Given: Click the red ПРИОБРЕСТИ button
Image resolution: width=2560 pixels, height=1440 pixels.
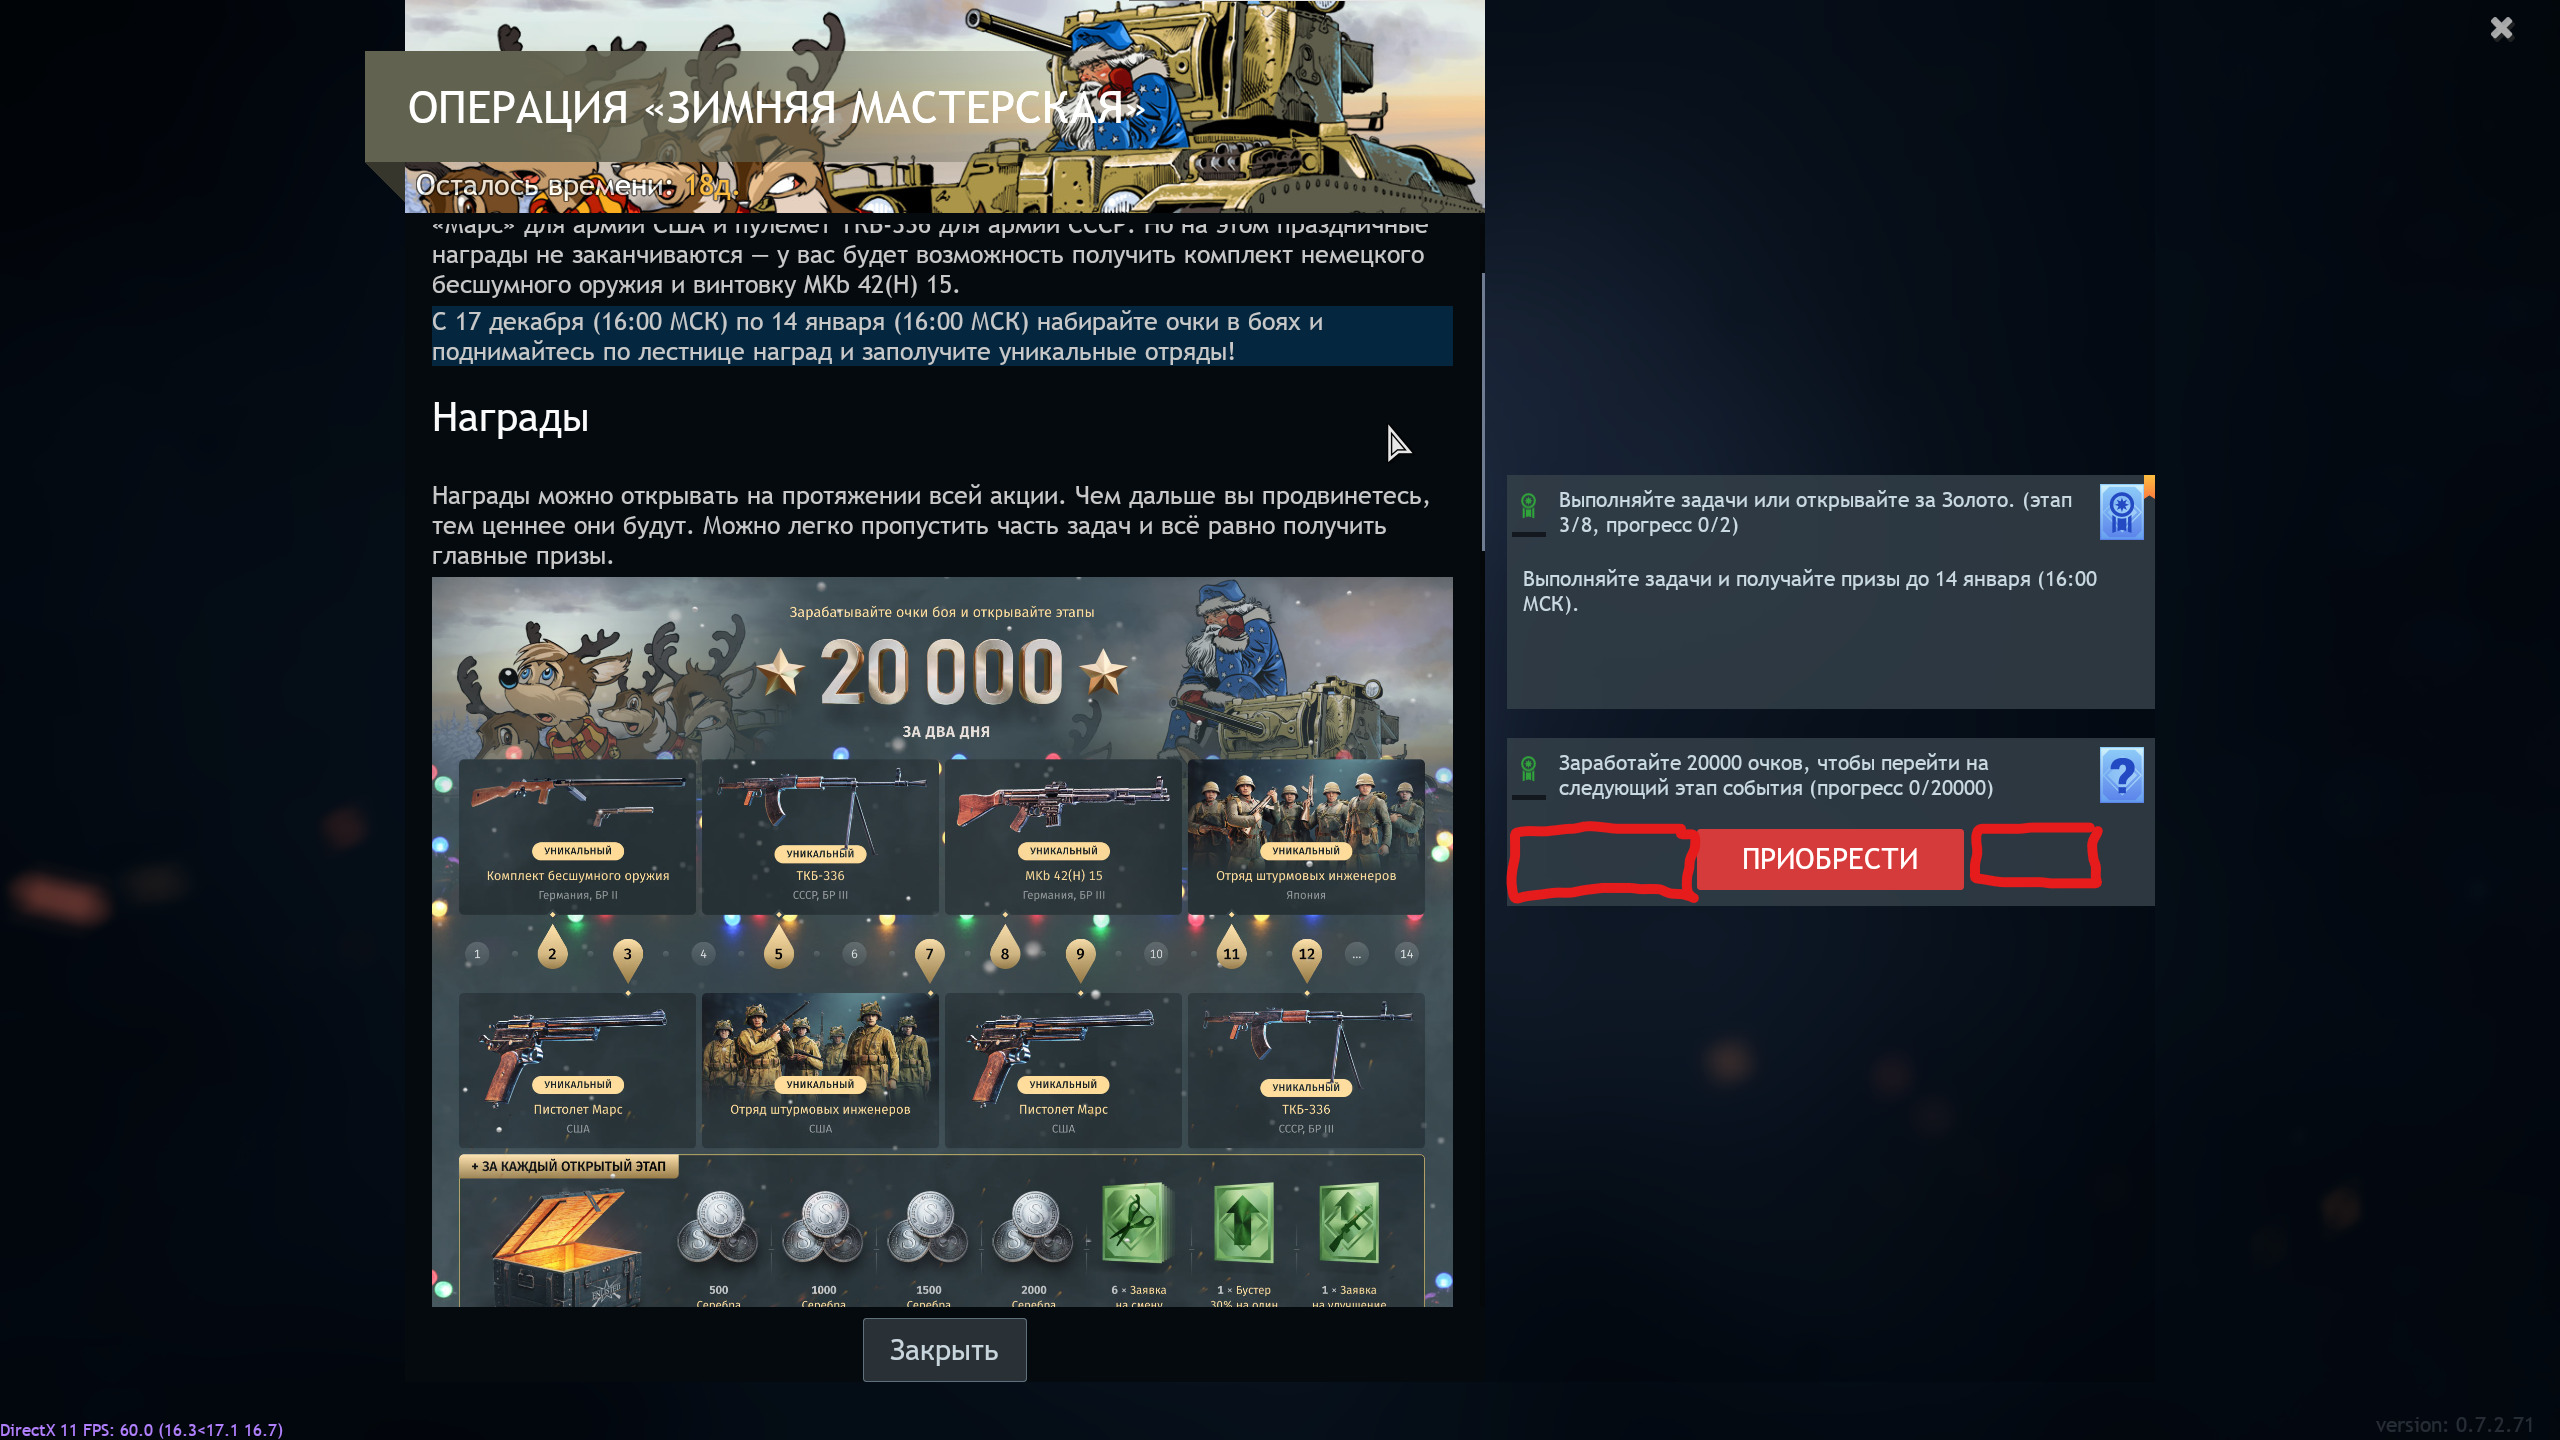Looking at the screenshot, I should (x=1830, y=859).
